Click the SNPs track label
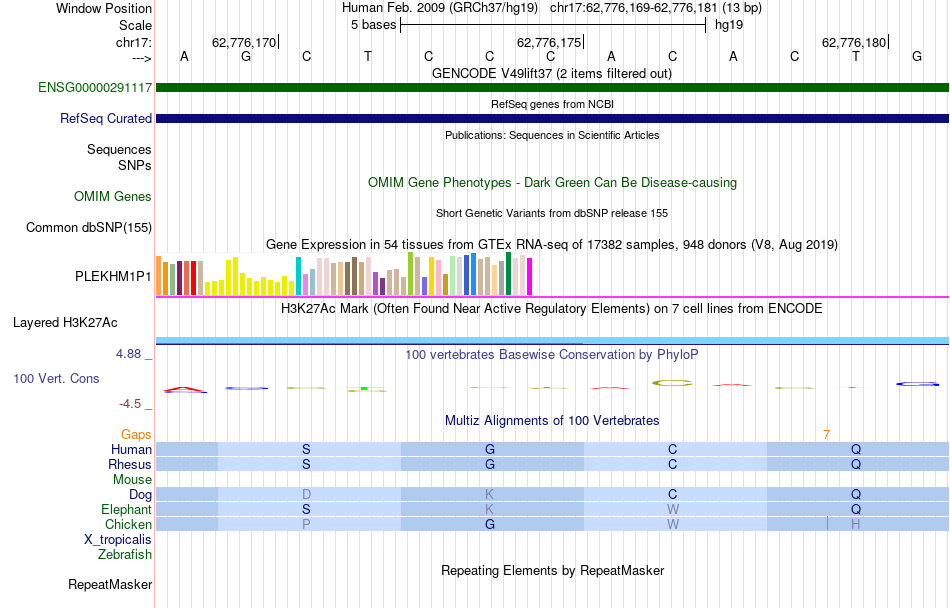Screen dimensions: 950x608 (135, 165)
